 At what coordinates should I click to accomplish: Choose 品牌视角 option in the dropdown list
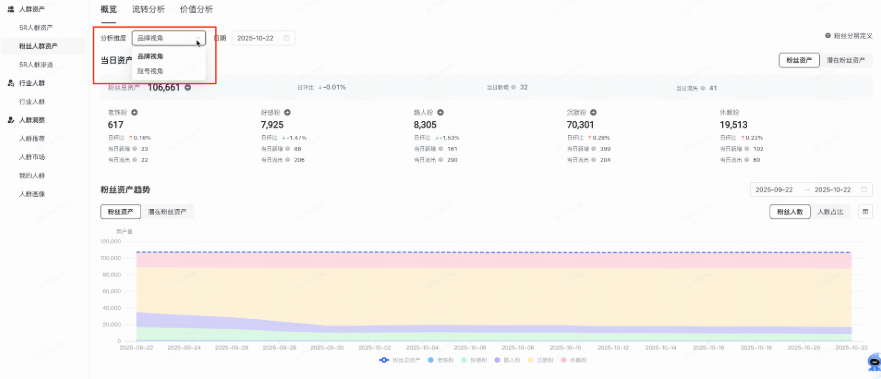tap(169, 56)
